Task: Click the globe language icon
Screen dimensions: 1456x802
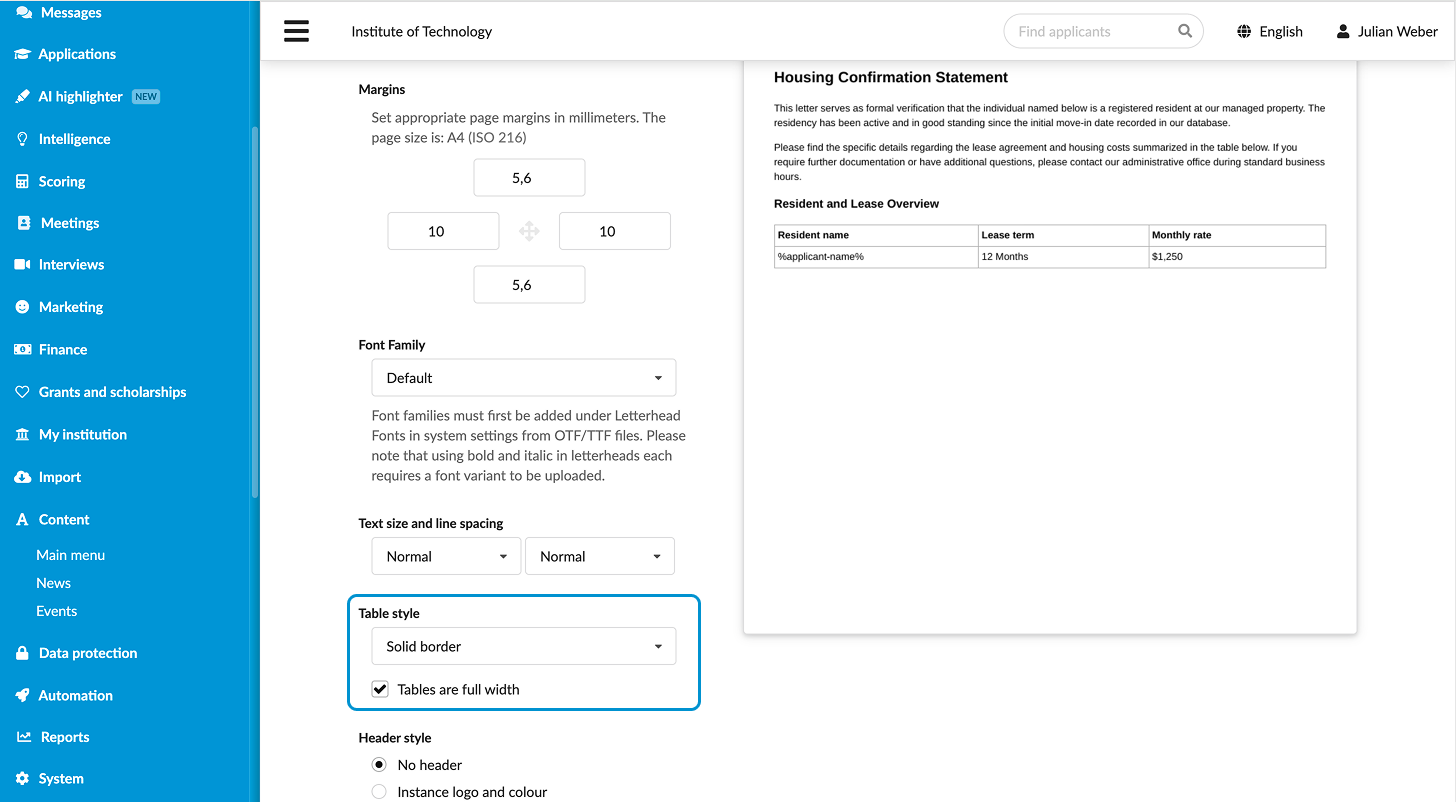Action: point(1244,31)
